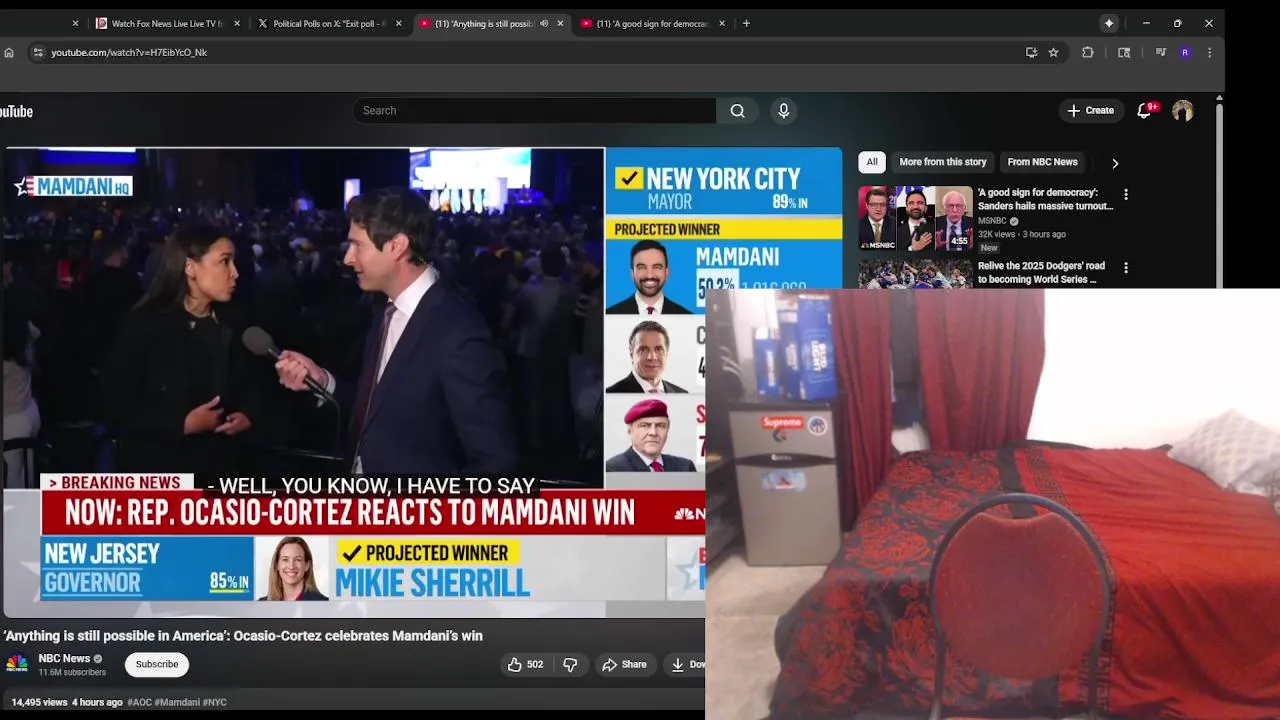
Task: Click the YouTube logo
Action: (x=16, y=112)
